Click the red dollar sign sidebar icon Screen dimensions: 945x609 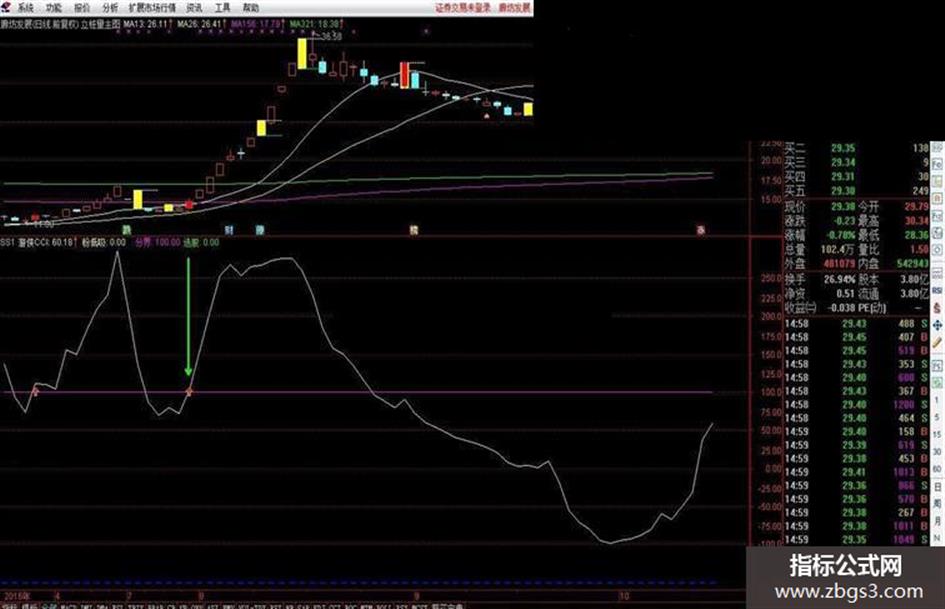937,308
